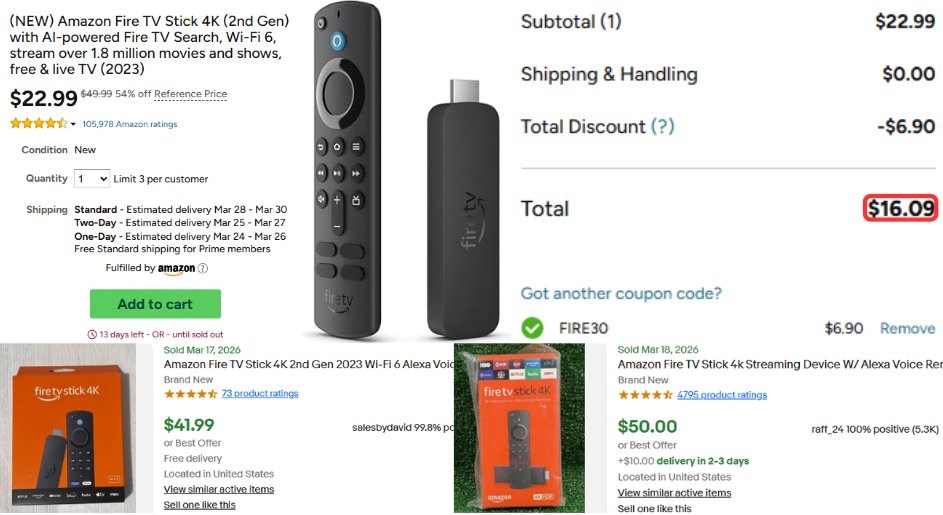Open the 4795 product ratings link

coord(722,395)
